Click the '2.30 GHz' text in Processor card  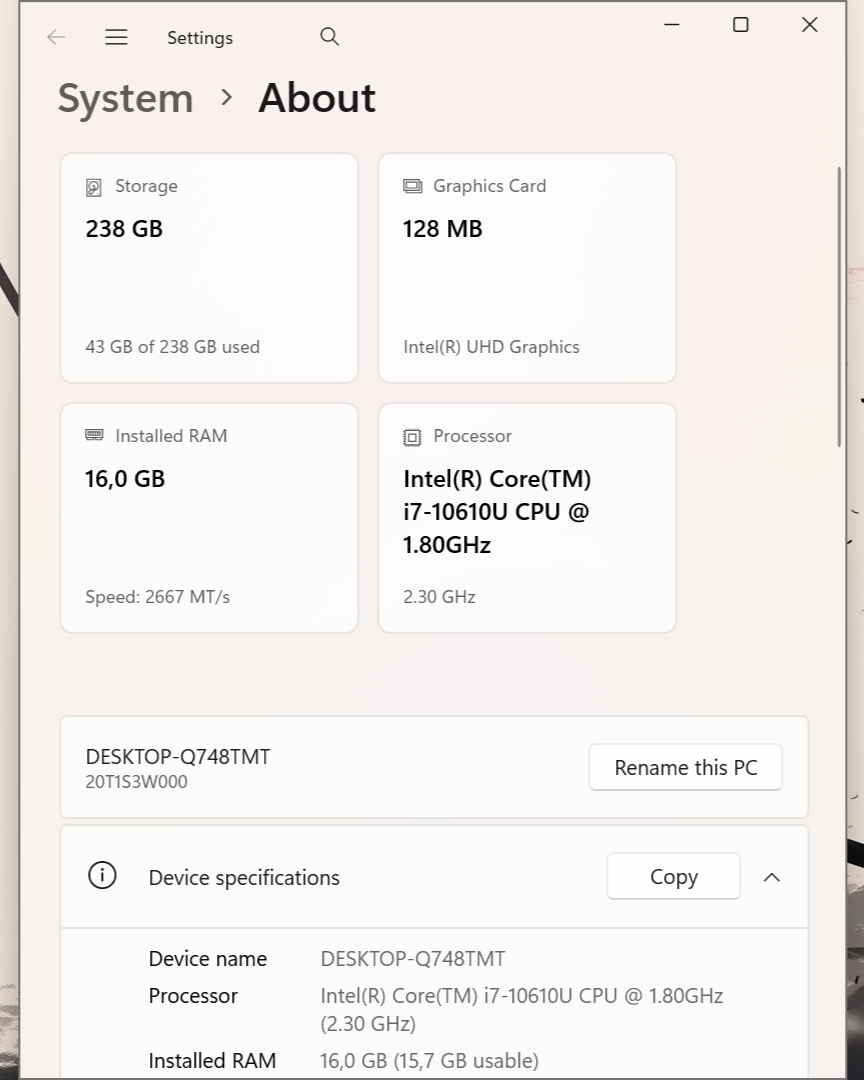(440, 596)
